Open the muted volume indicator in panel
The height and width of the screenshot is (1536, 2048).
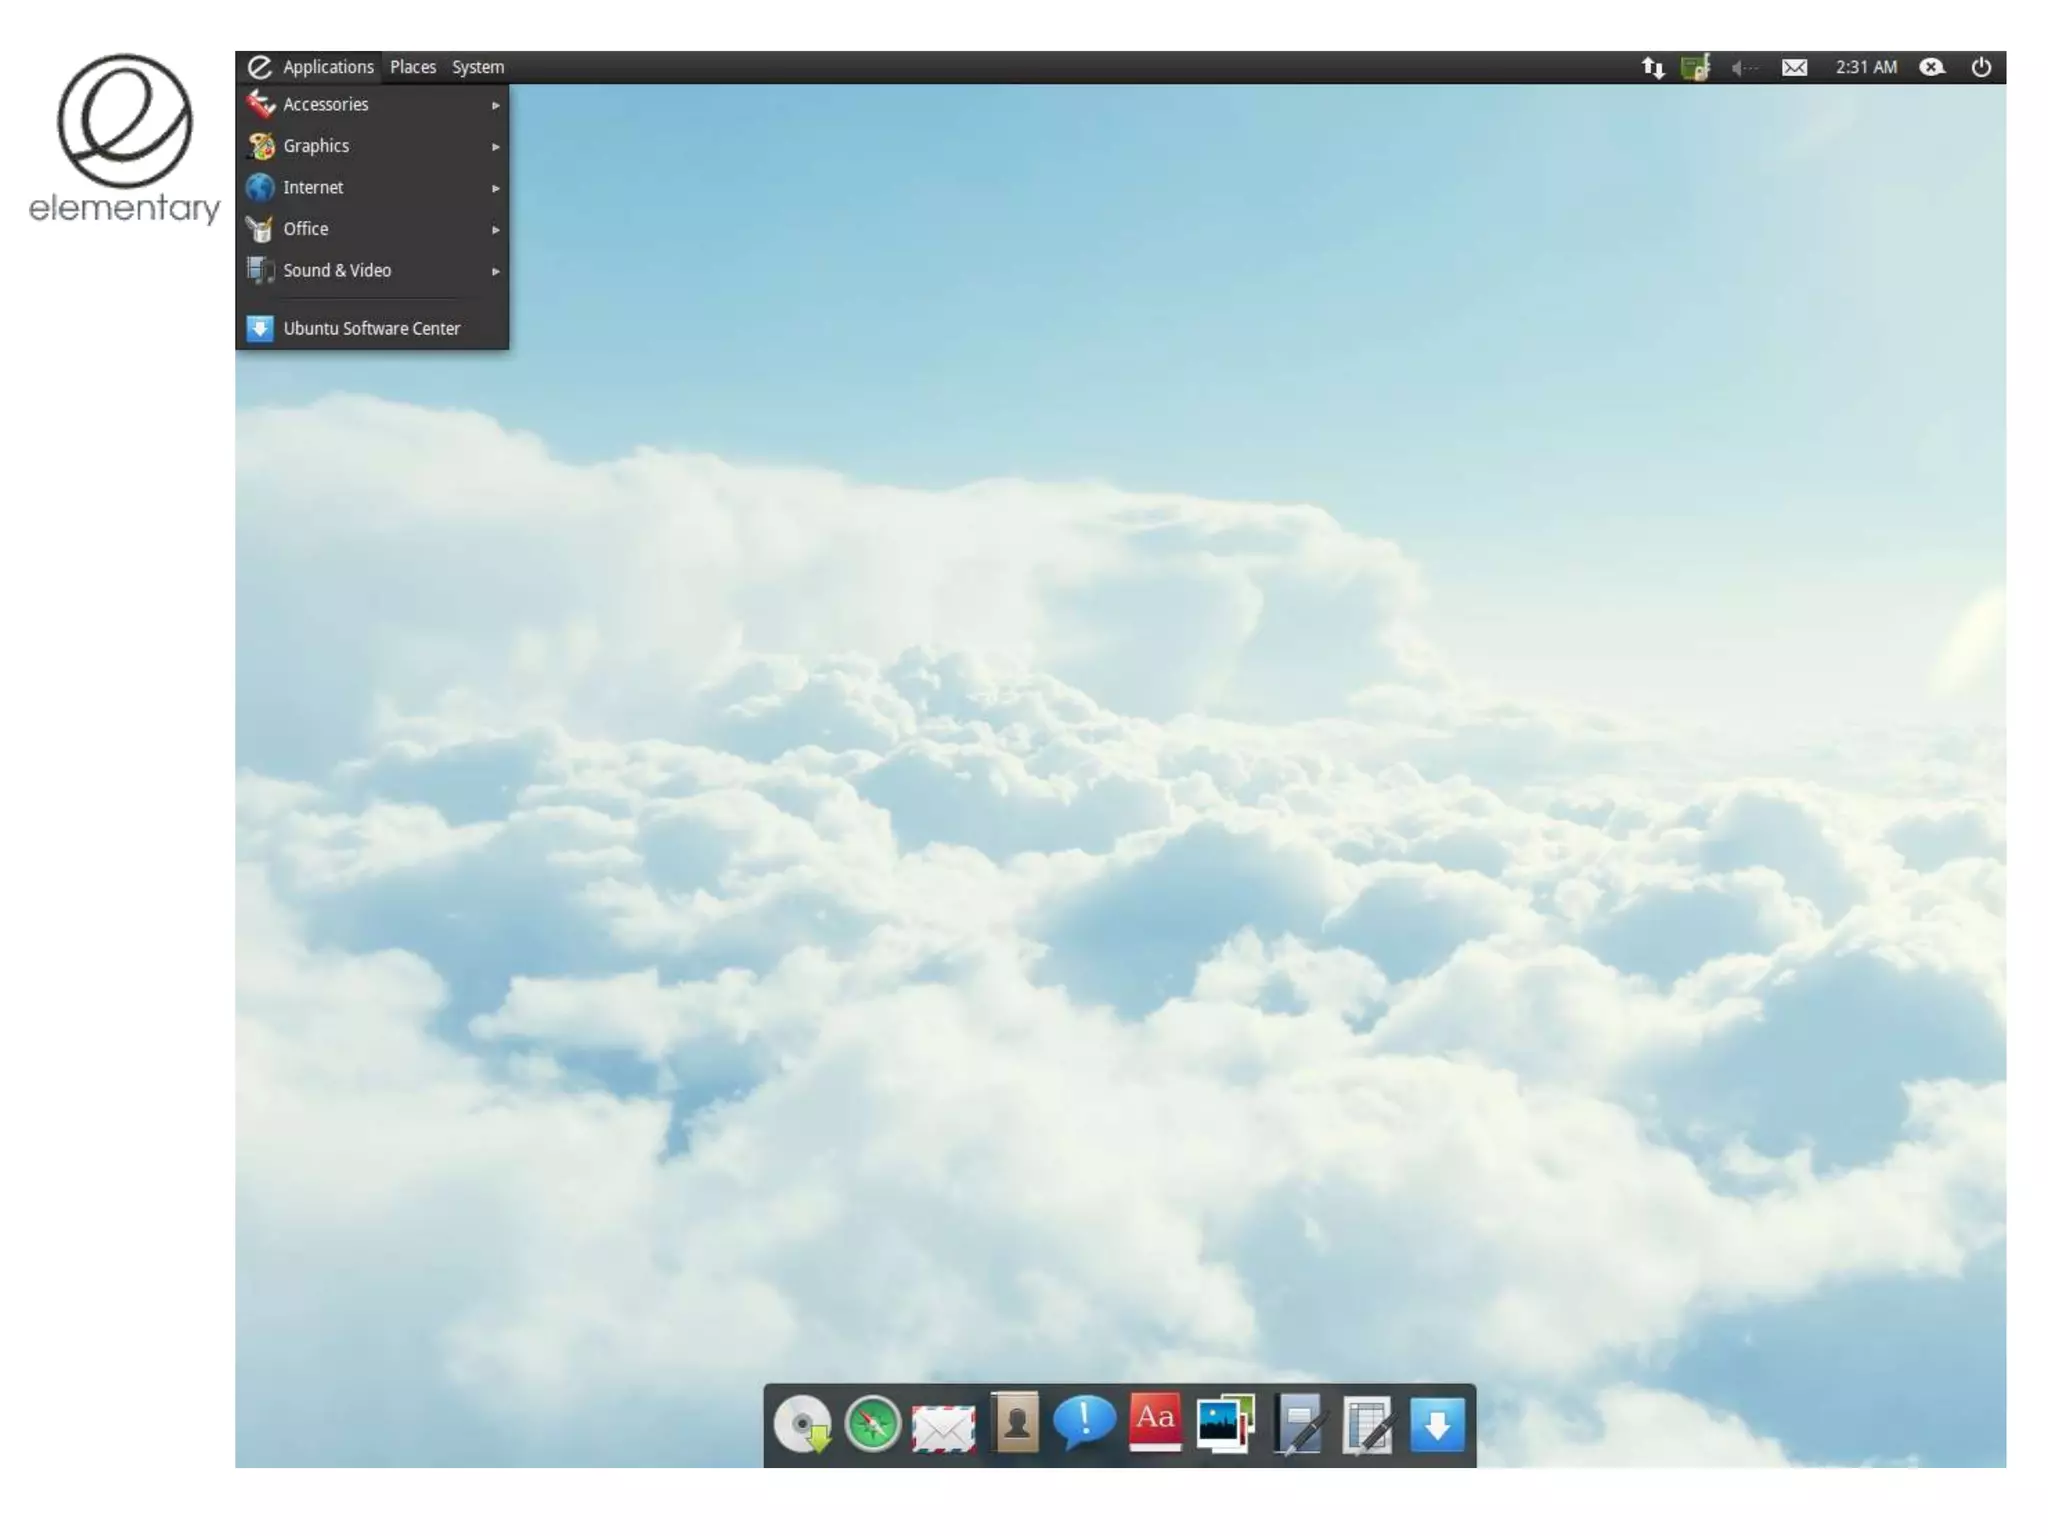click(x=1743, y=67)
